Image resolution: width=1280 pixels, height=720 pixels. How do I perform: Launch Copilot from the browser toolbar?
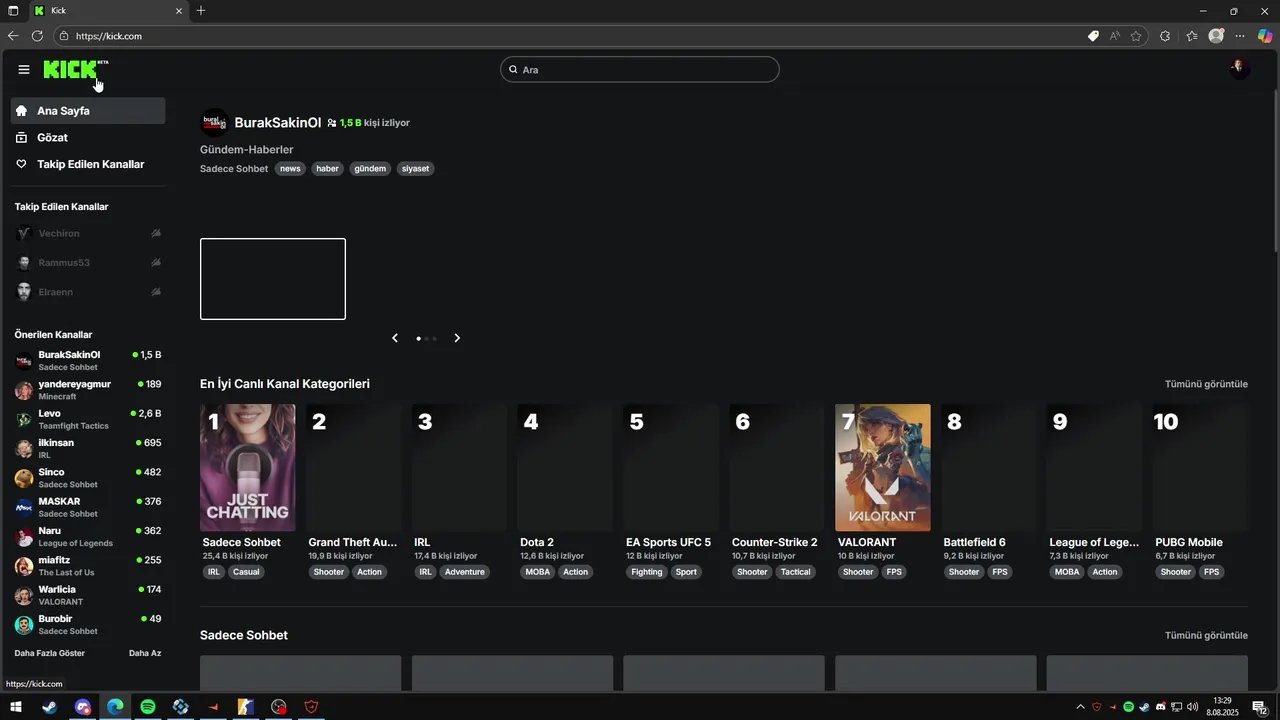pos(1265,36)
